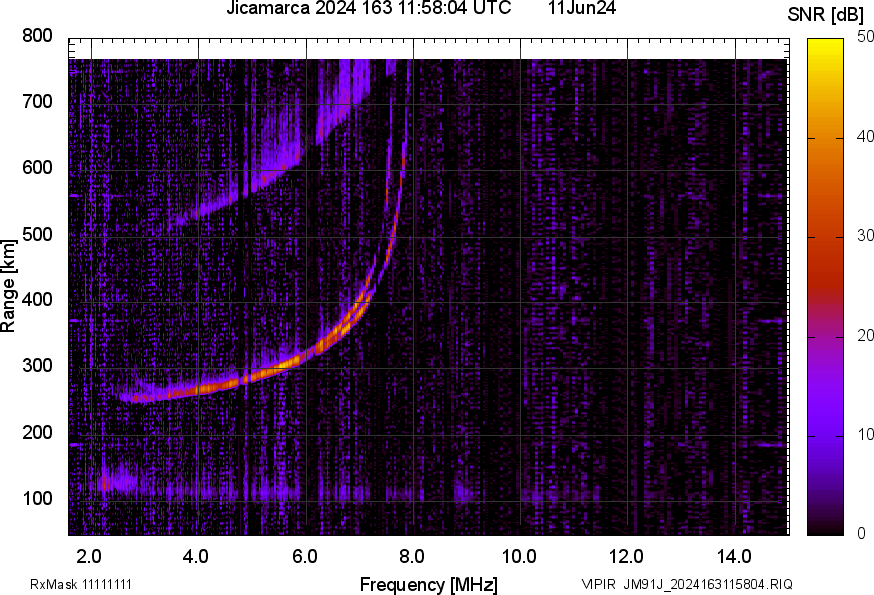Click the colorbar tick value '30'

[866, 235]
